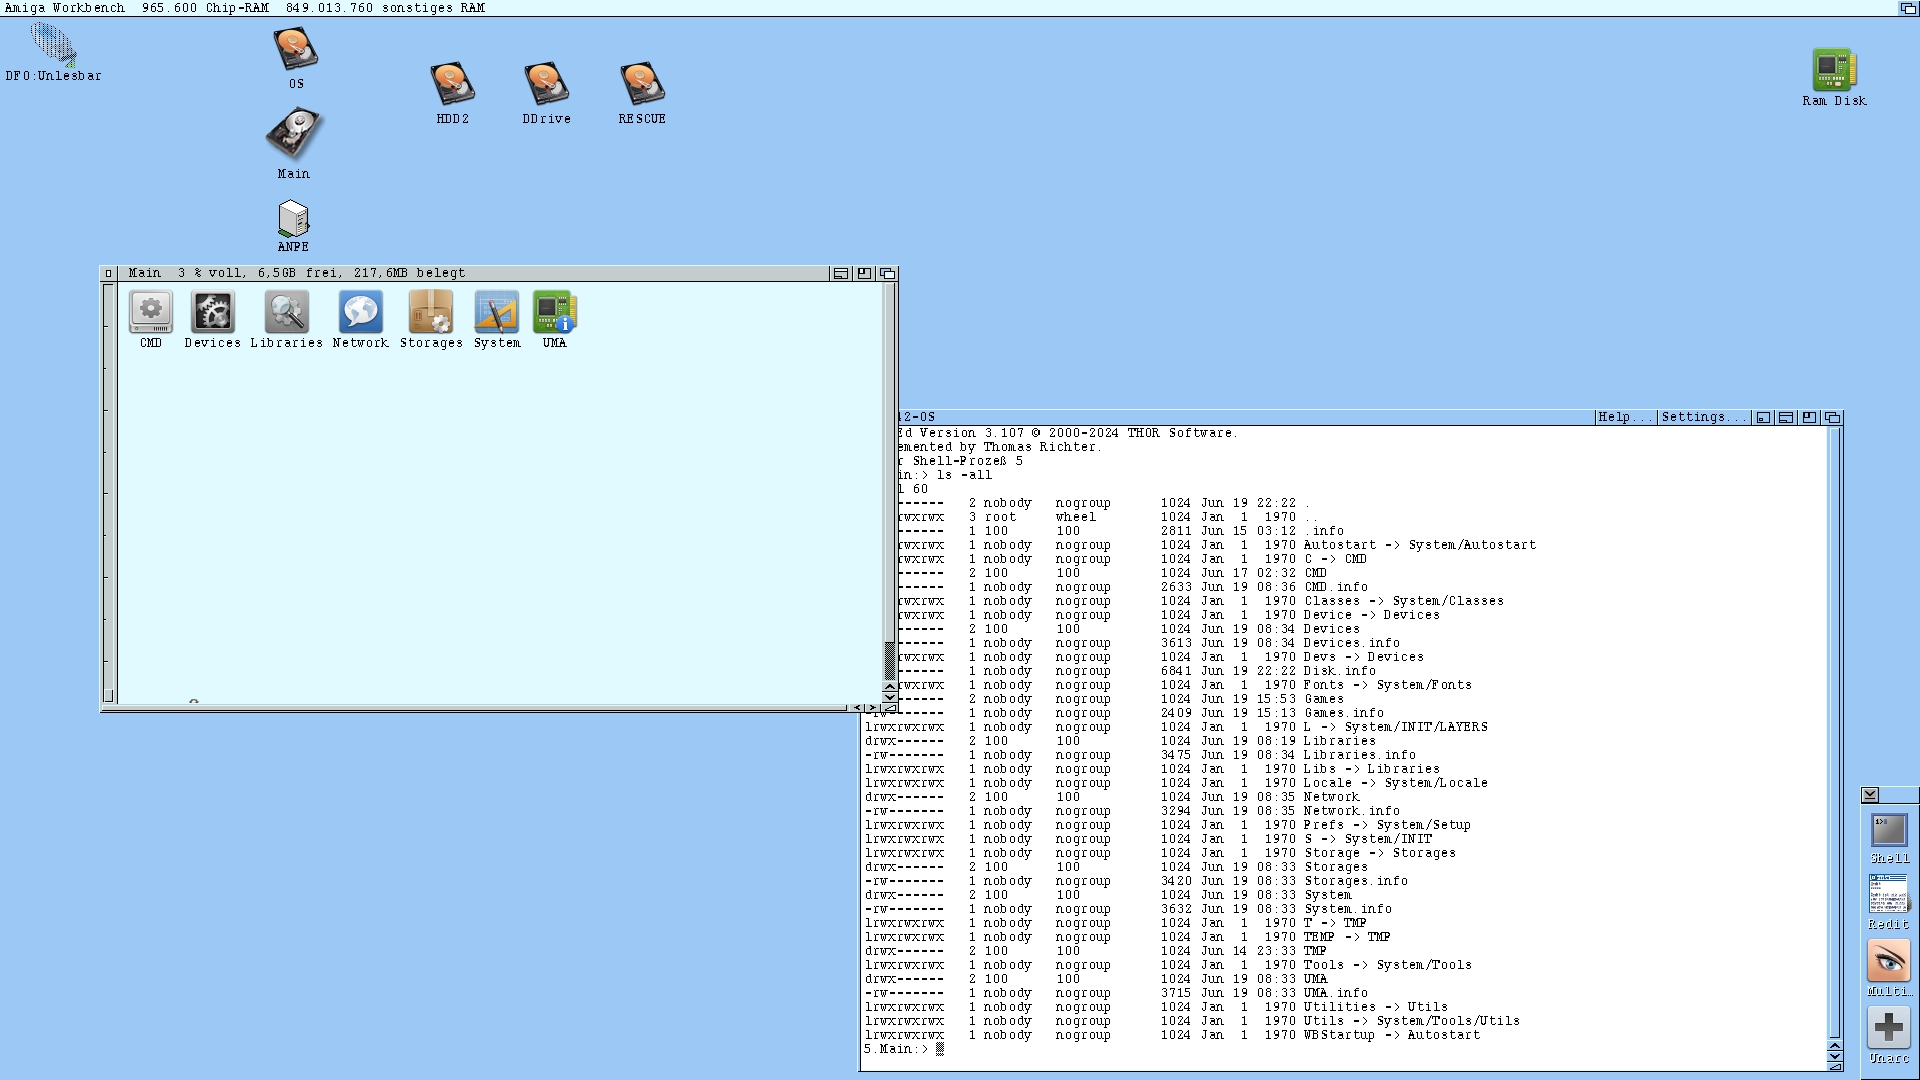Viewport: 1920px width, 1080px height.
Task: Select the ANPE server icon
Action: click(293, 219)
